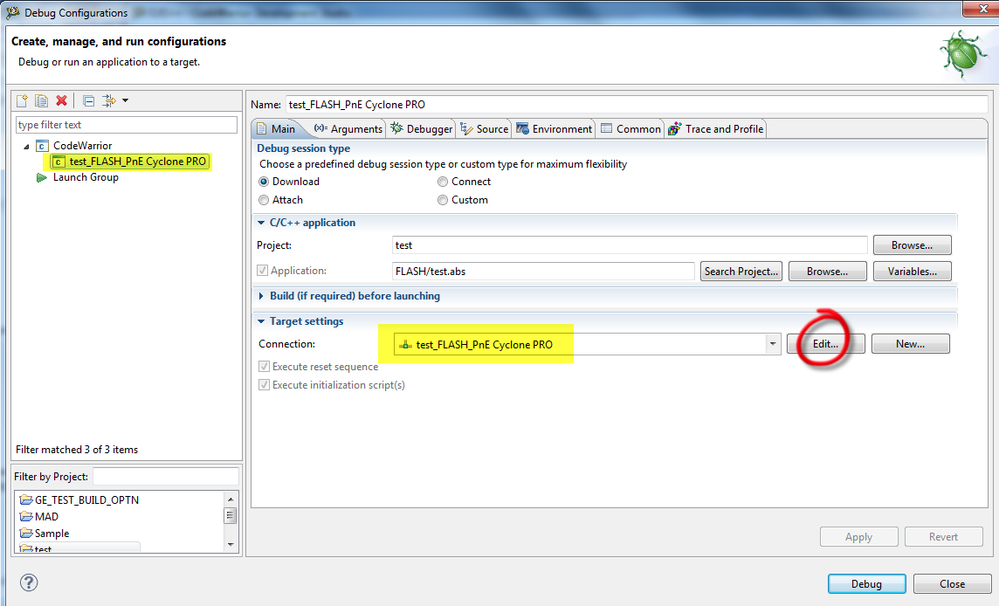Switch to the Main tab
The width and height of the screenshot is (999, 606).
277,129
